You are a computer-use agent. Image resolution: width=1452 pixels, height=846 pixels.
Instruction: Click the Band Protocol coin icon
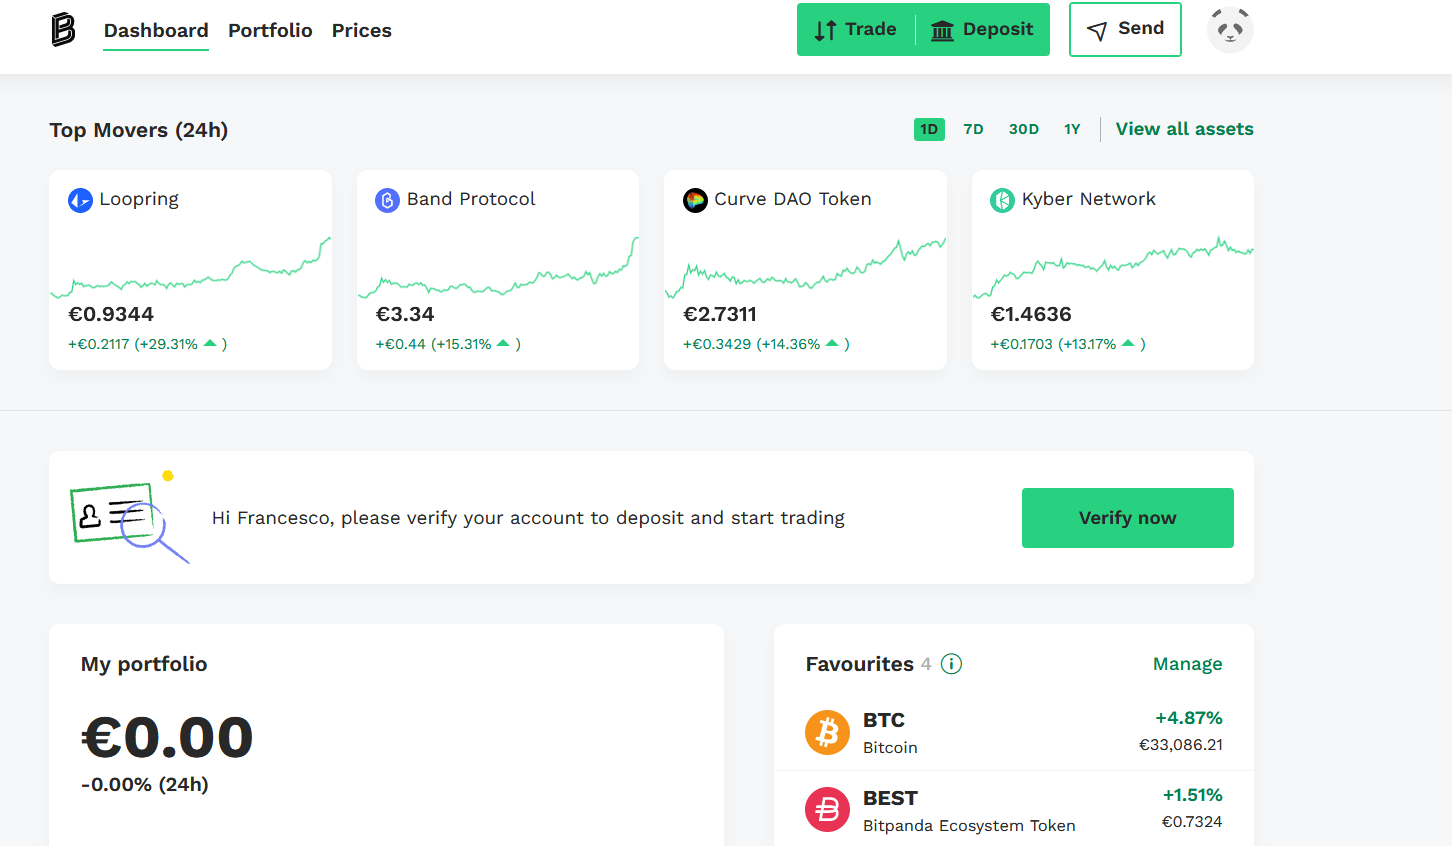(387, 200)
